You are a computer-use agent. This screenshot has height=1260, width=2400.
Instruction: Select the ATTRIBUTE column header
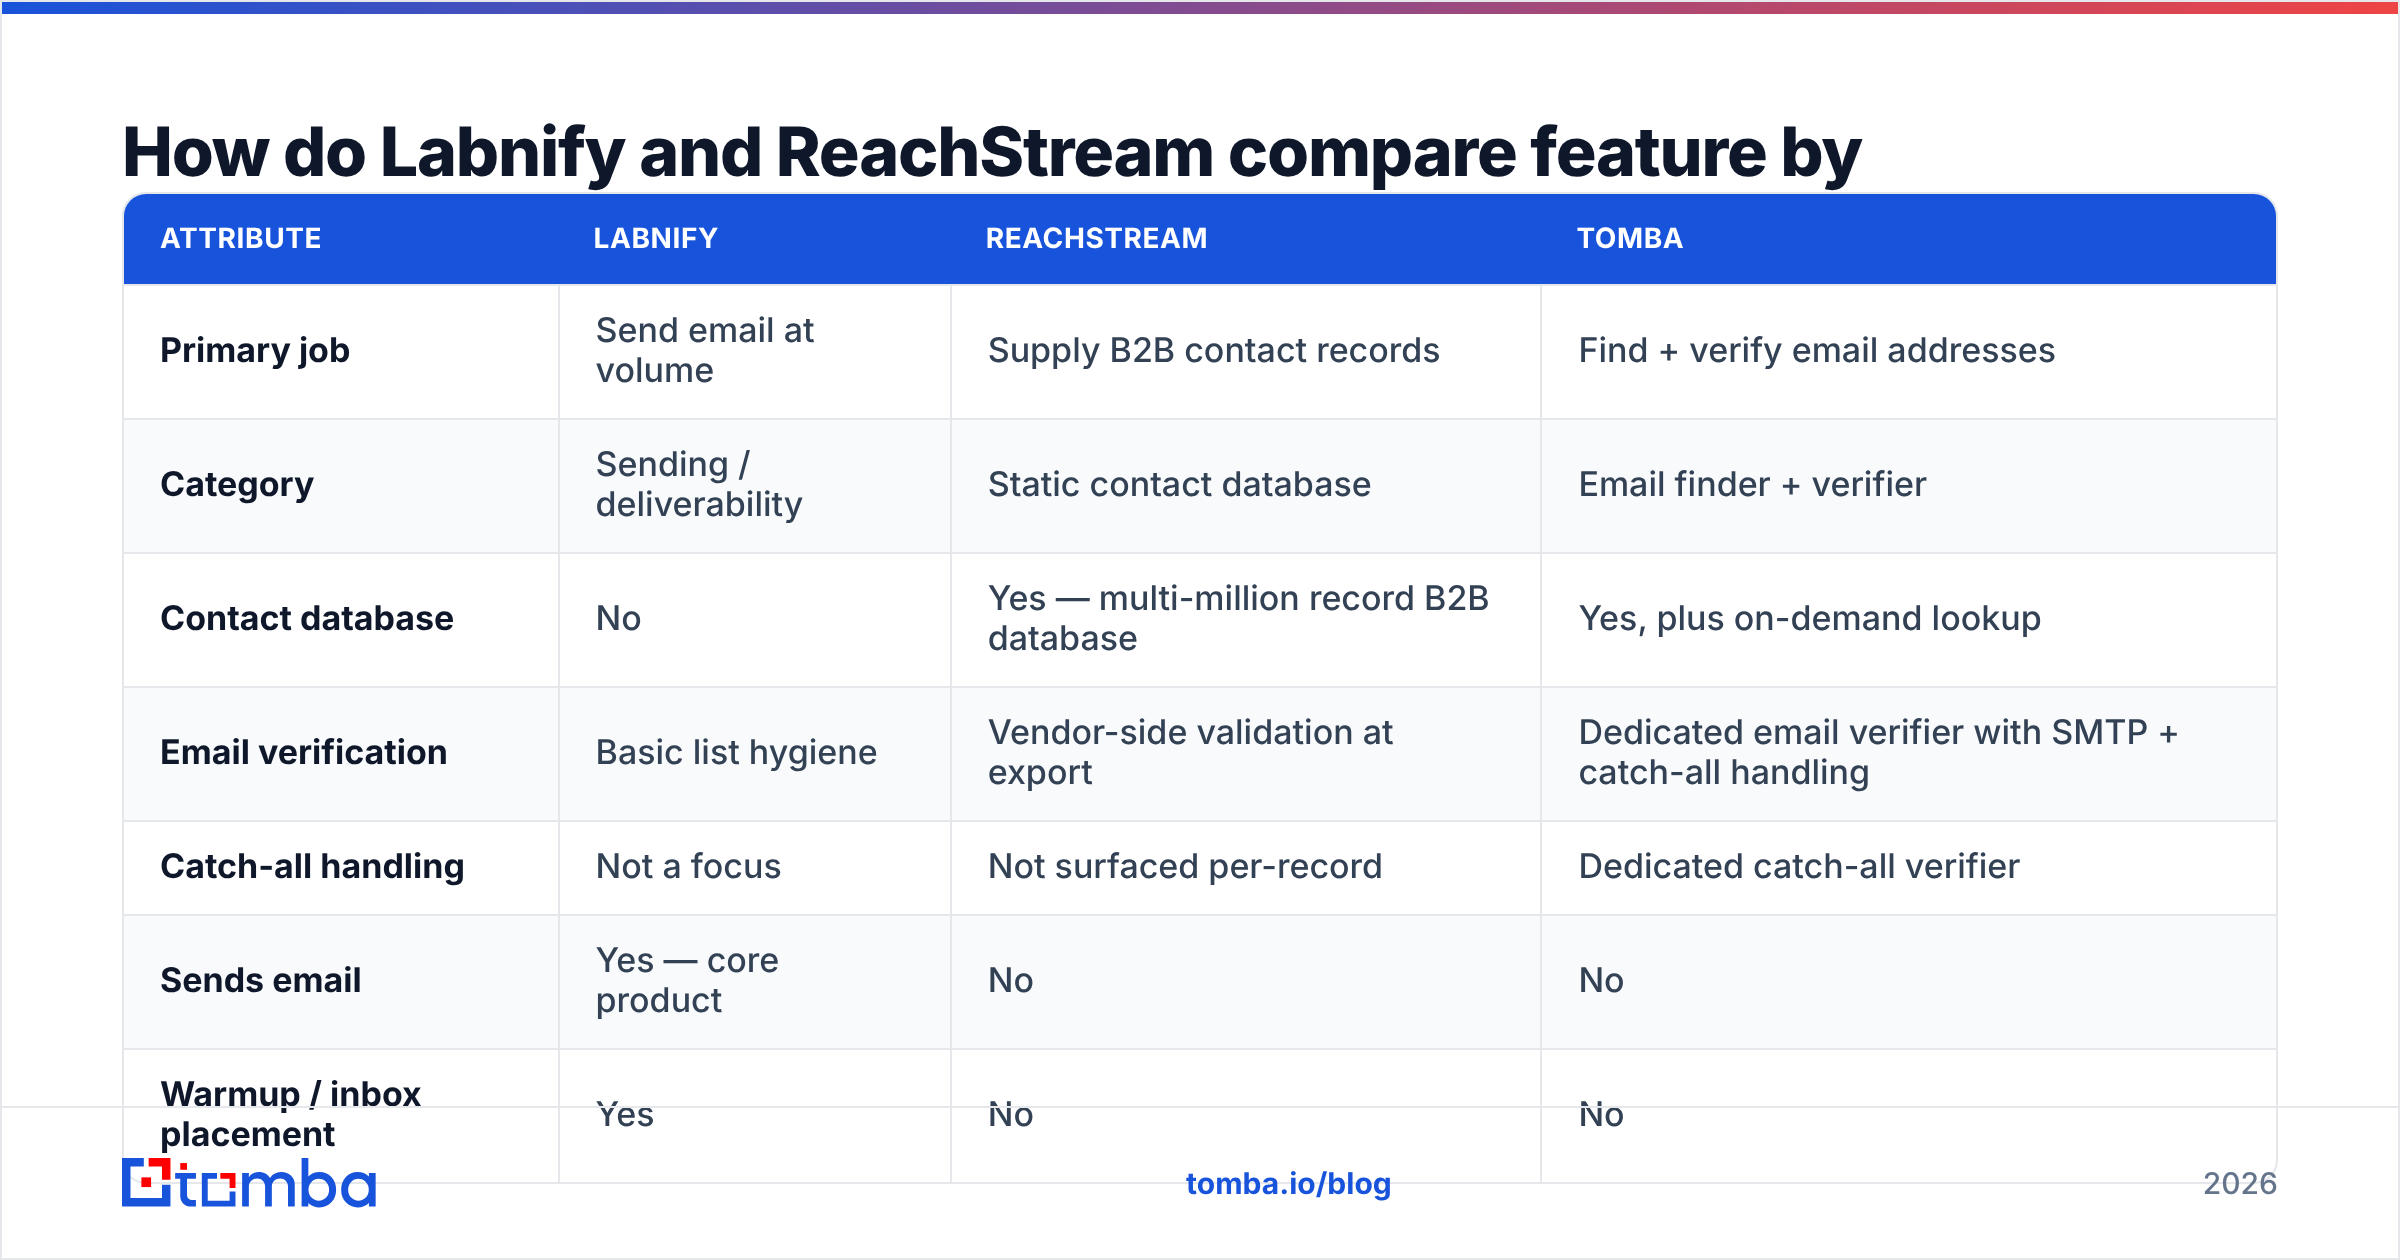(241, 238)
